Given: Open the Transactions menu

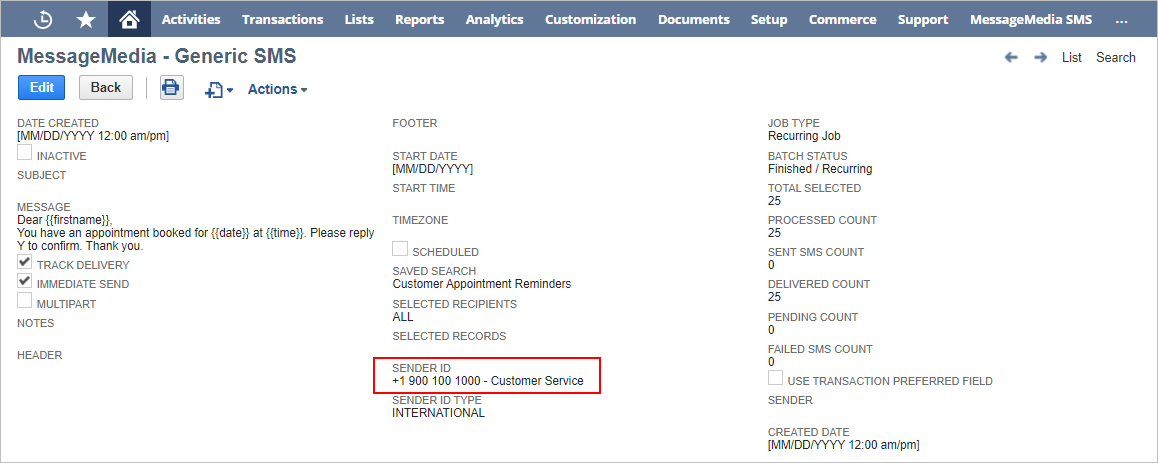Looking at the screenshot, I should pyautogui.click(x=282, y=20).
